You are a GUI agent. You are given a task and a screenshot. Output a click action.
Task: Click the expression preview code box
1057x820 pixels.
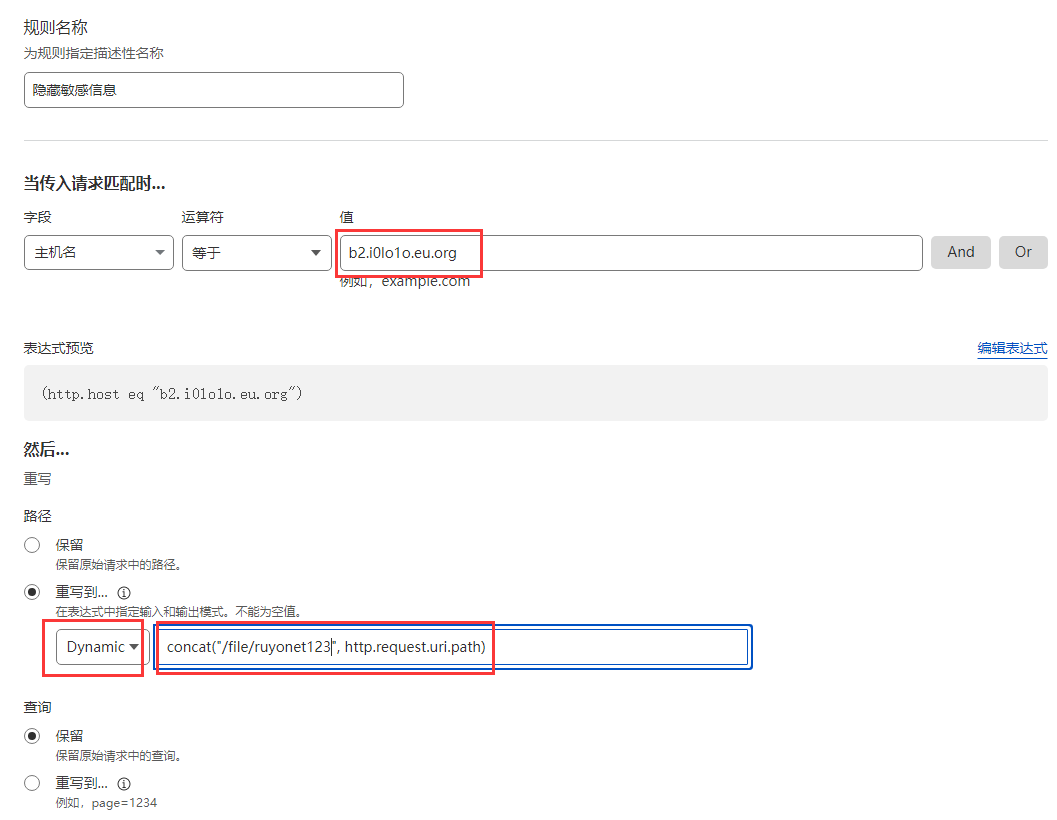pos(535,393)
